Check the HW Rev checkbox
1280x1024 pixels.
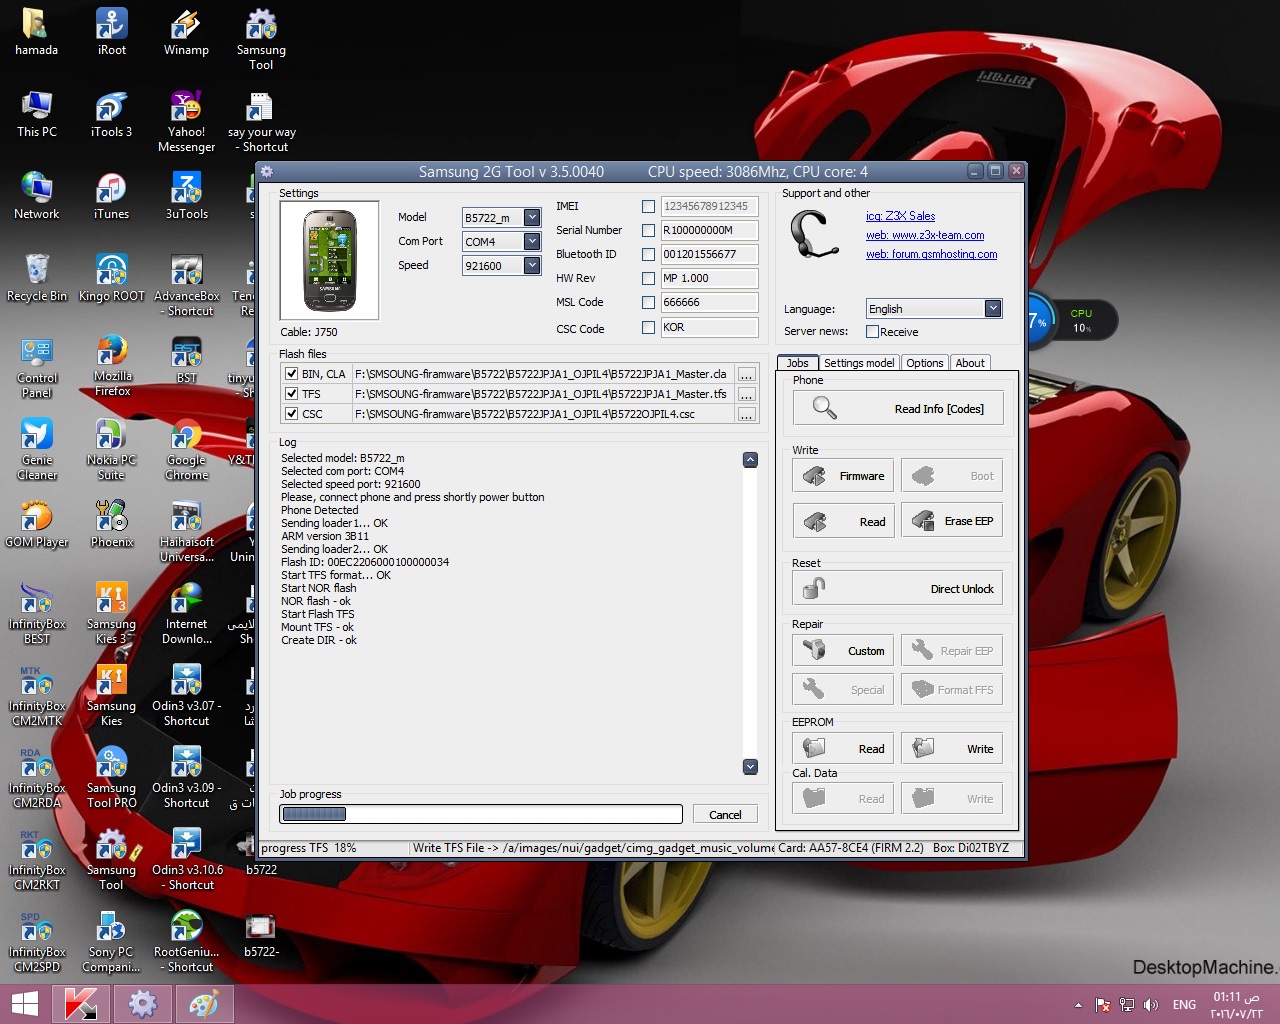click(648, 278)
